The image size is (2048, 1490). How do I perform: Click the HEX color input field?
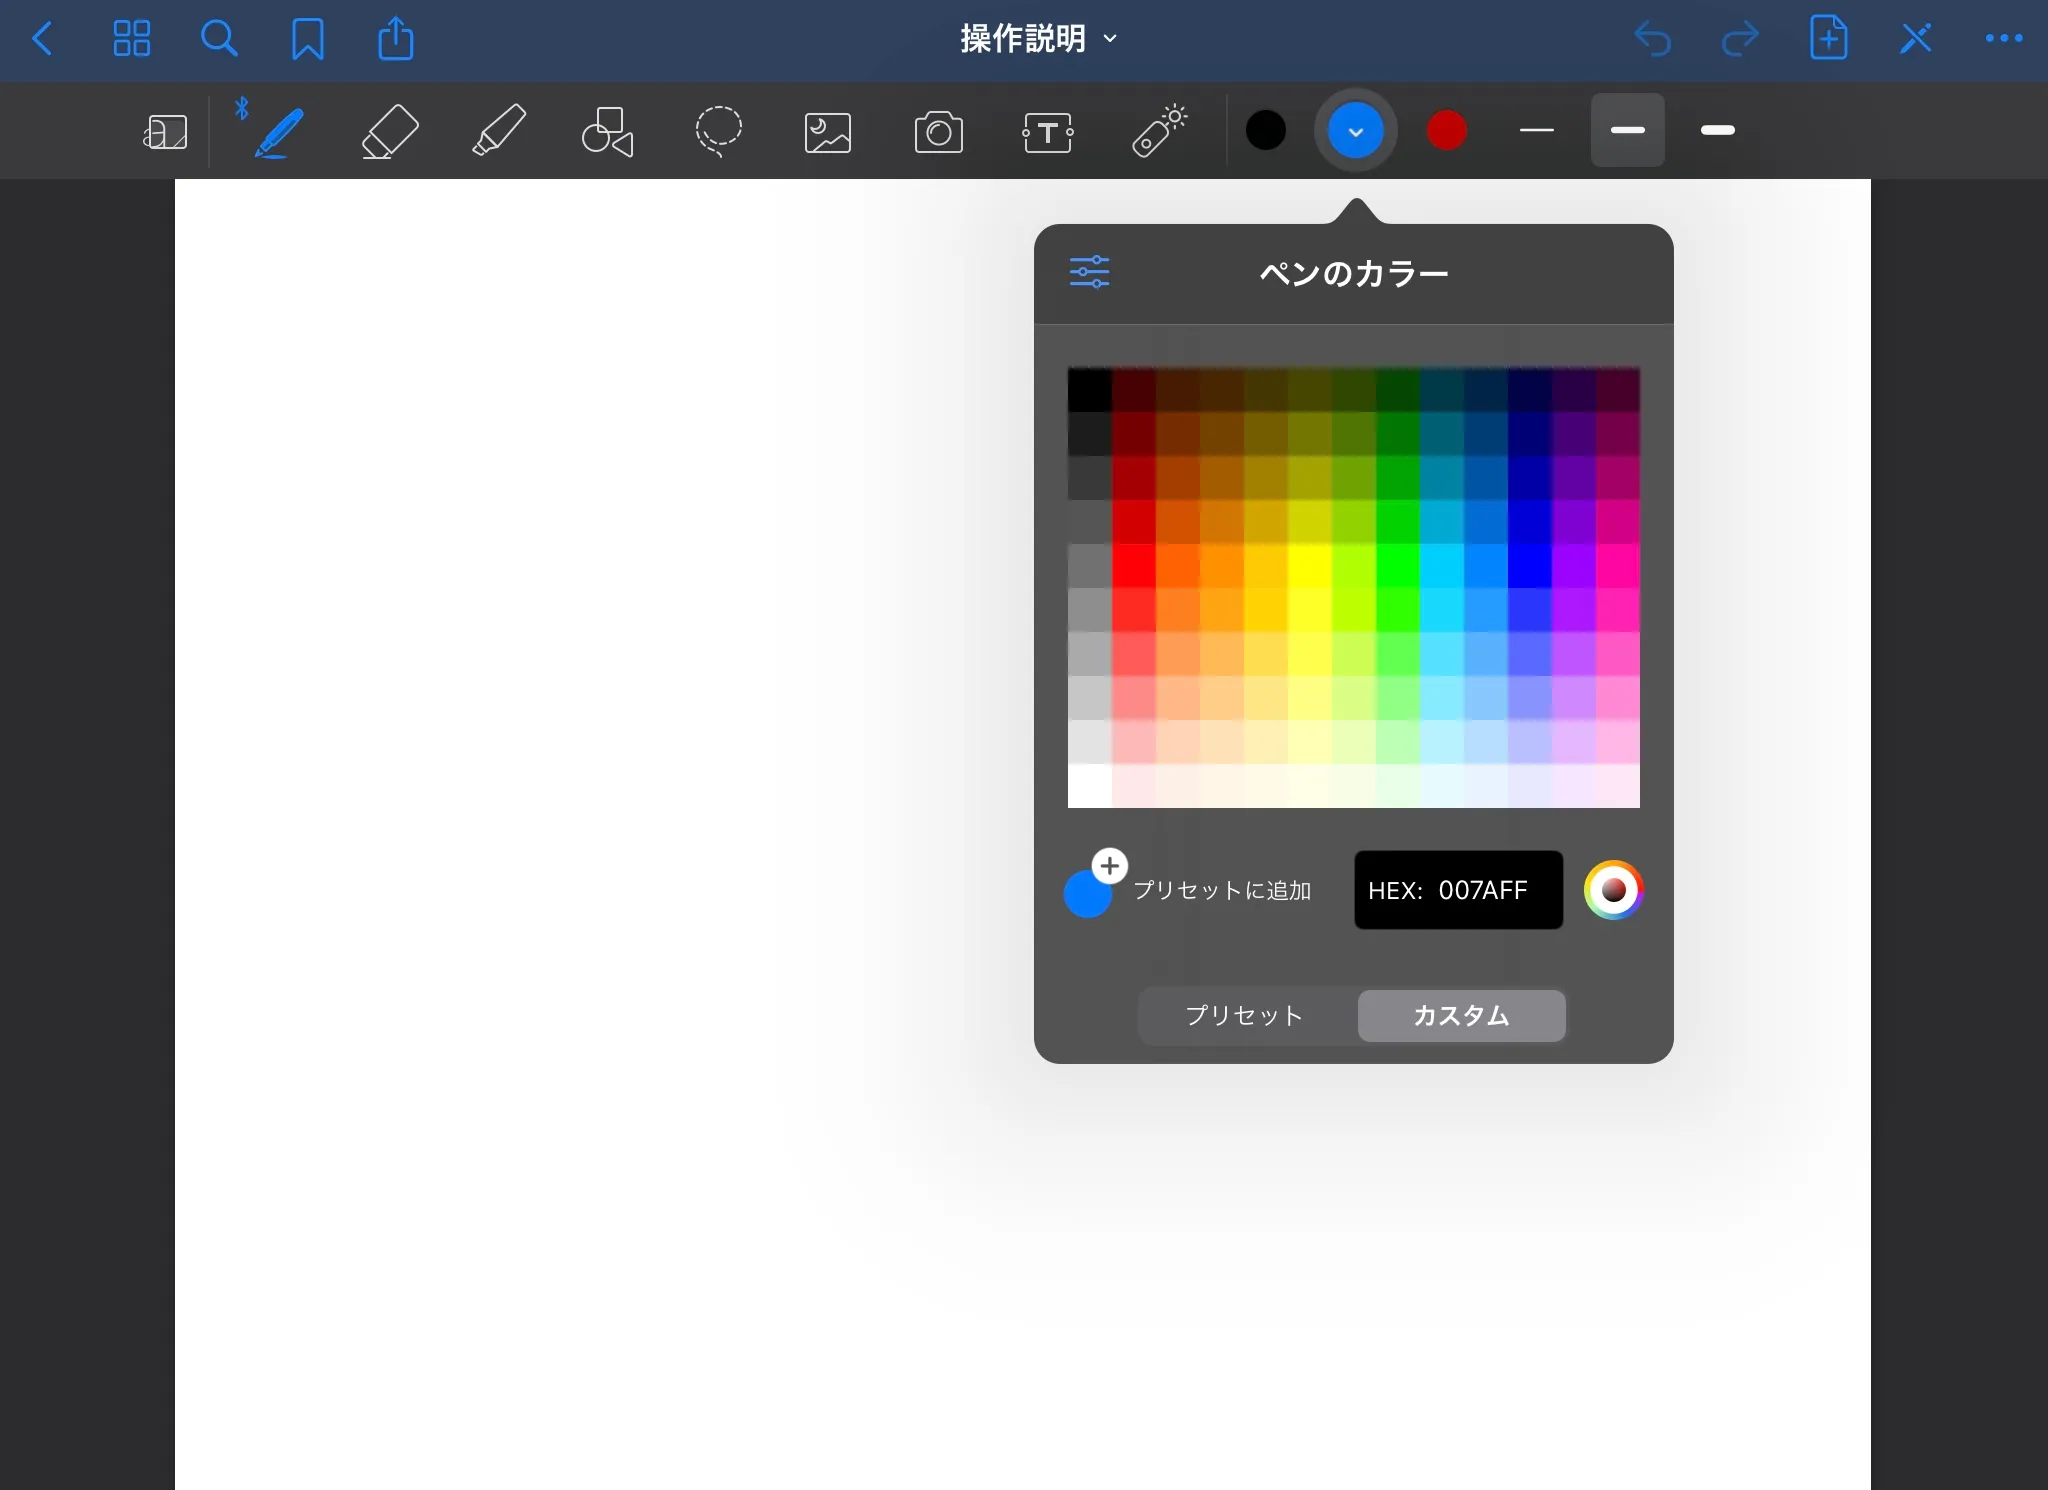[1458, 890]
